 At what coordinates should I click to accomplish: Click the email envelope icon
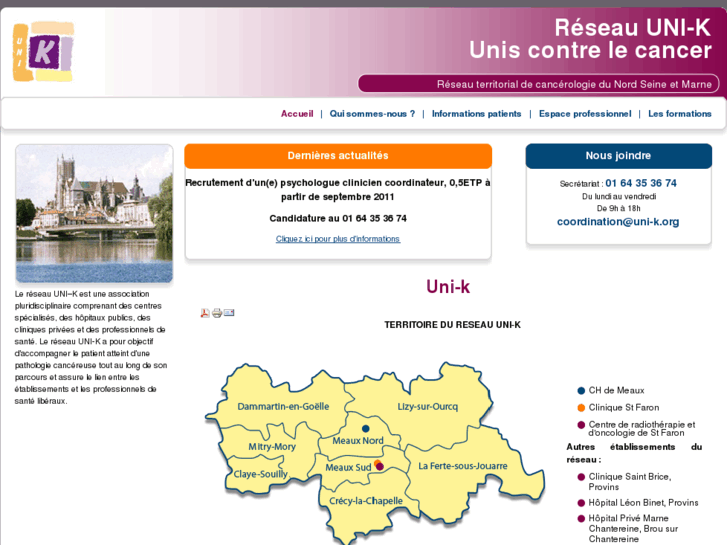(229, 313)
